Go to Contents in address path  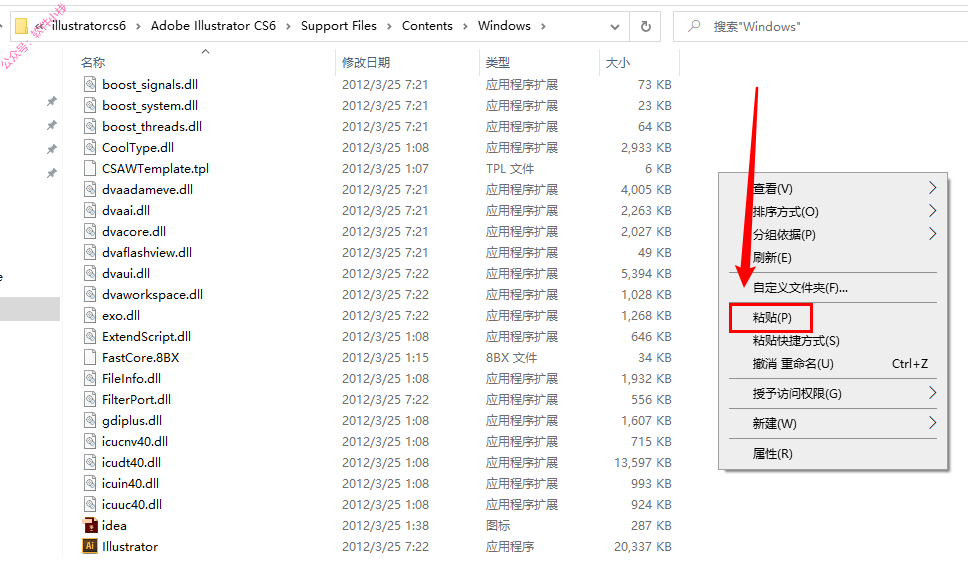[427, 26]
